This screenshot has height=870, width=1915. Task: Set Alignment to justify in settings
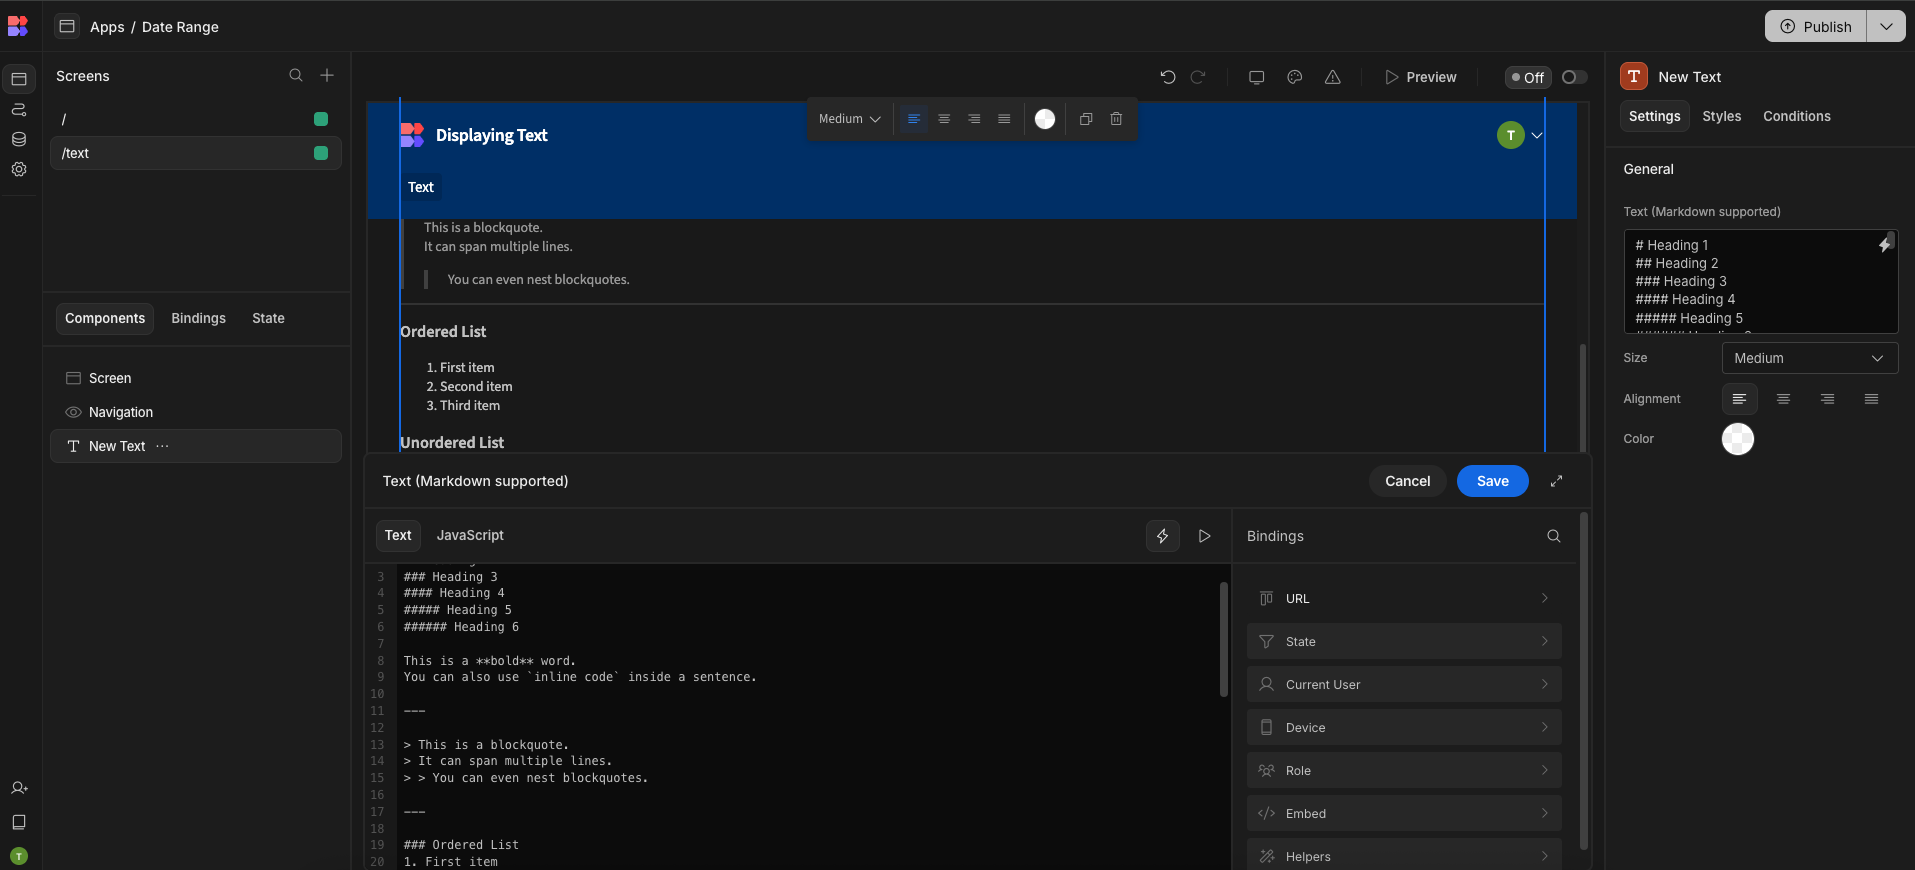[1871, 399]
